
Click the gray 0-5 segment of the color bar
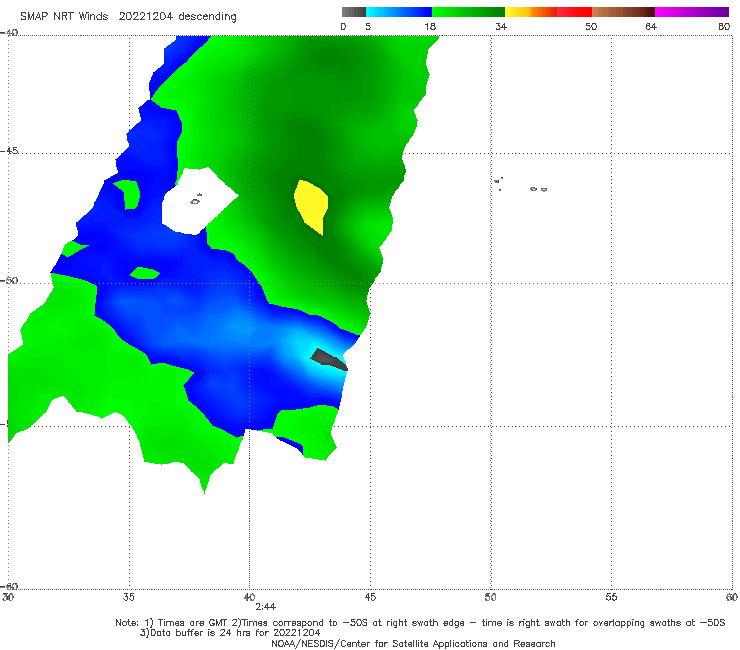(354, 12)
